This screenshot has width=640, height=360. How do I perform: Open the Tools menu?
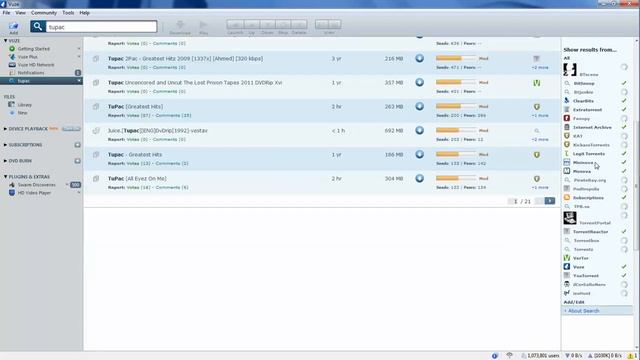coord(68,13)
